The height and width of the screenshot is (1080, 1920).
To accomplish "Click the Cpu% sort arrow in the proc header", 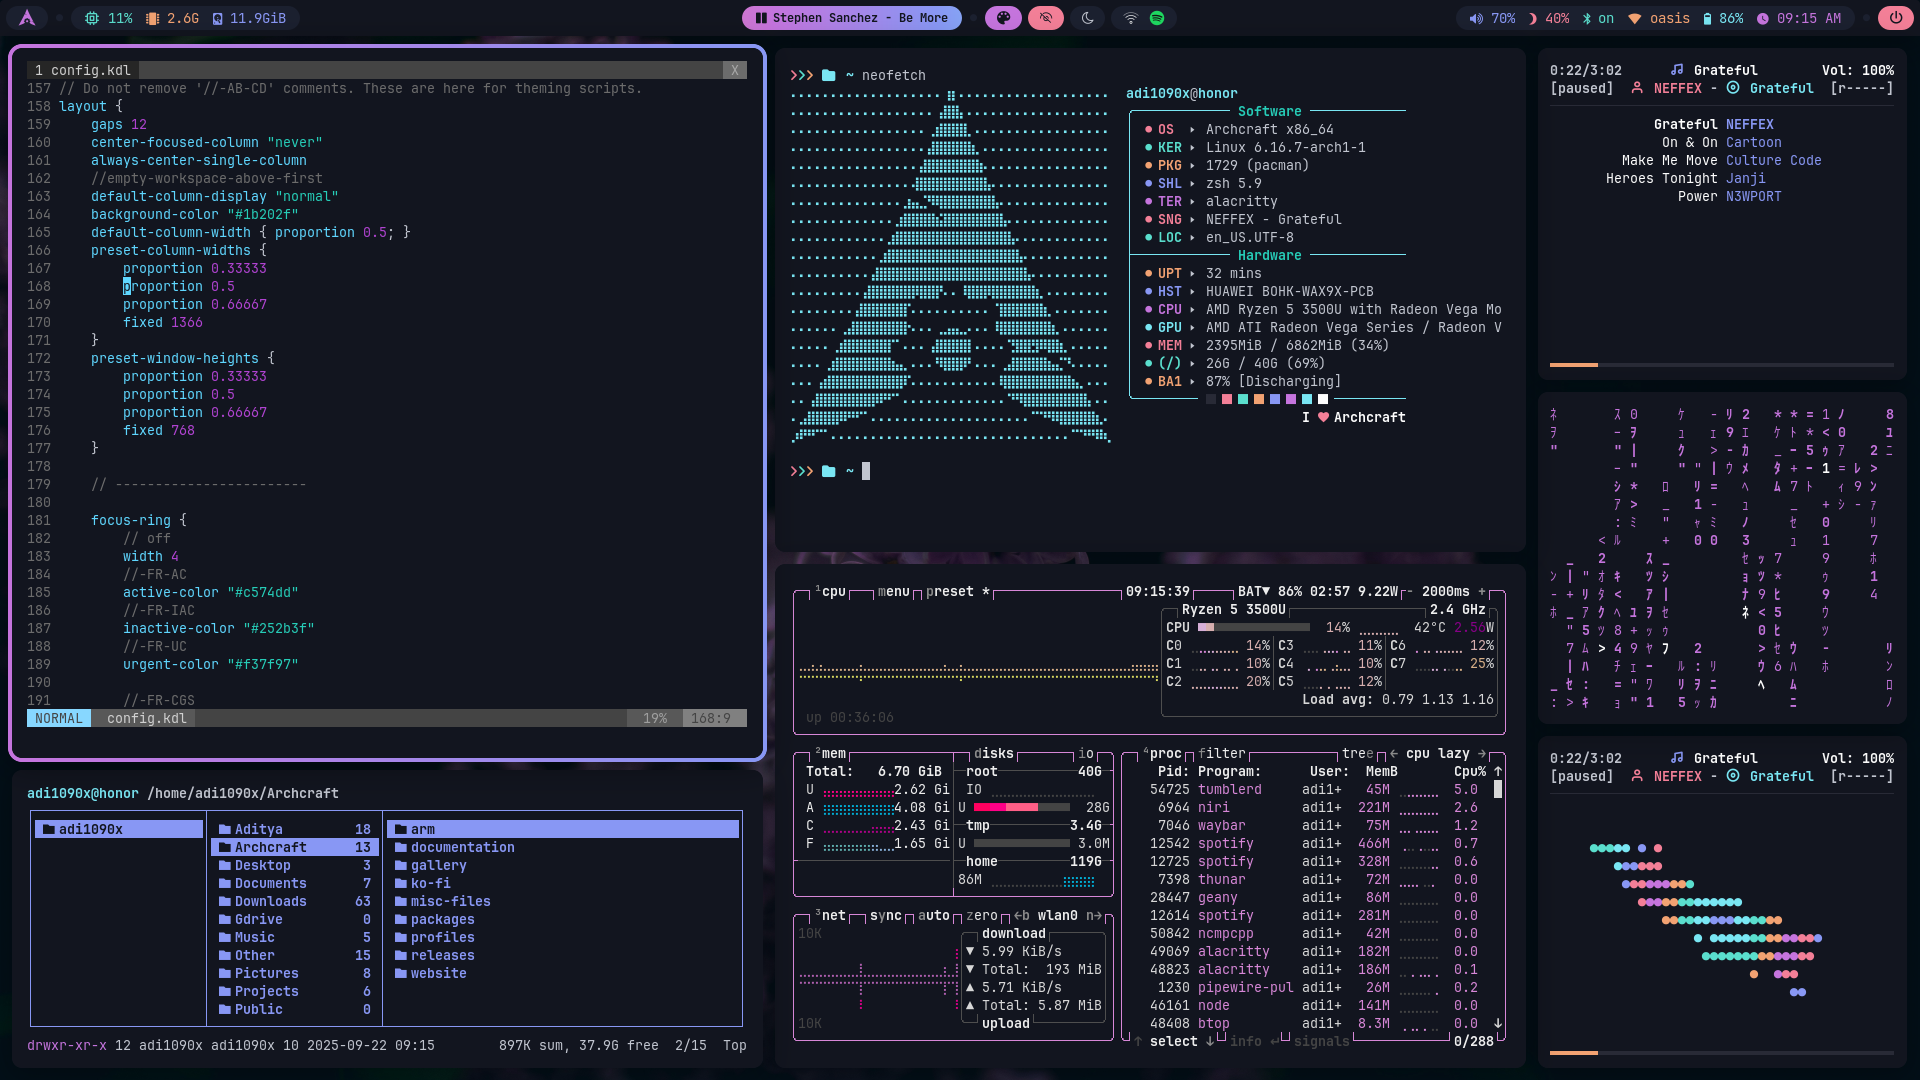I will coord(1497,772).
